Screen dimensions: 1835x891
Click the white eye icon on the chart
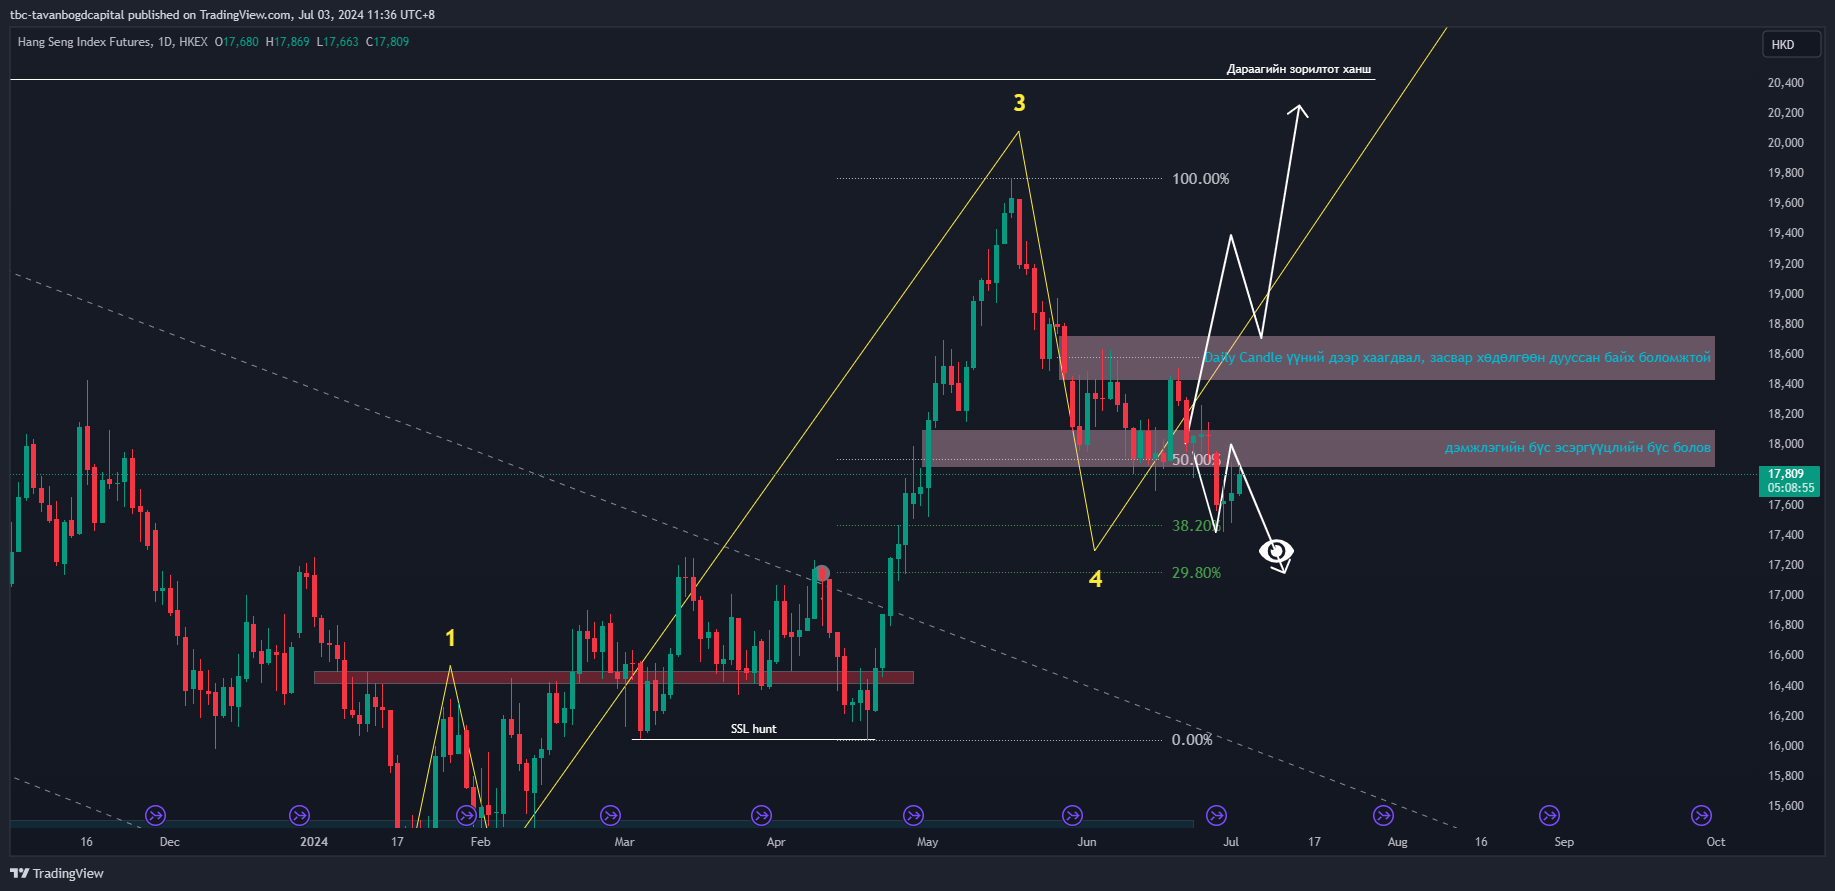coord(1276,551)
